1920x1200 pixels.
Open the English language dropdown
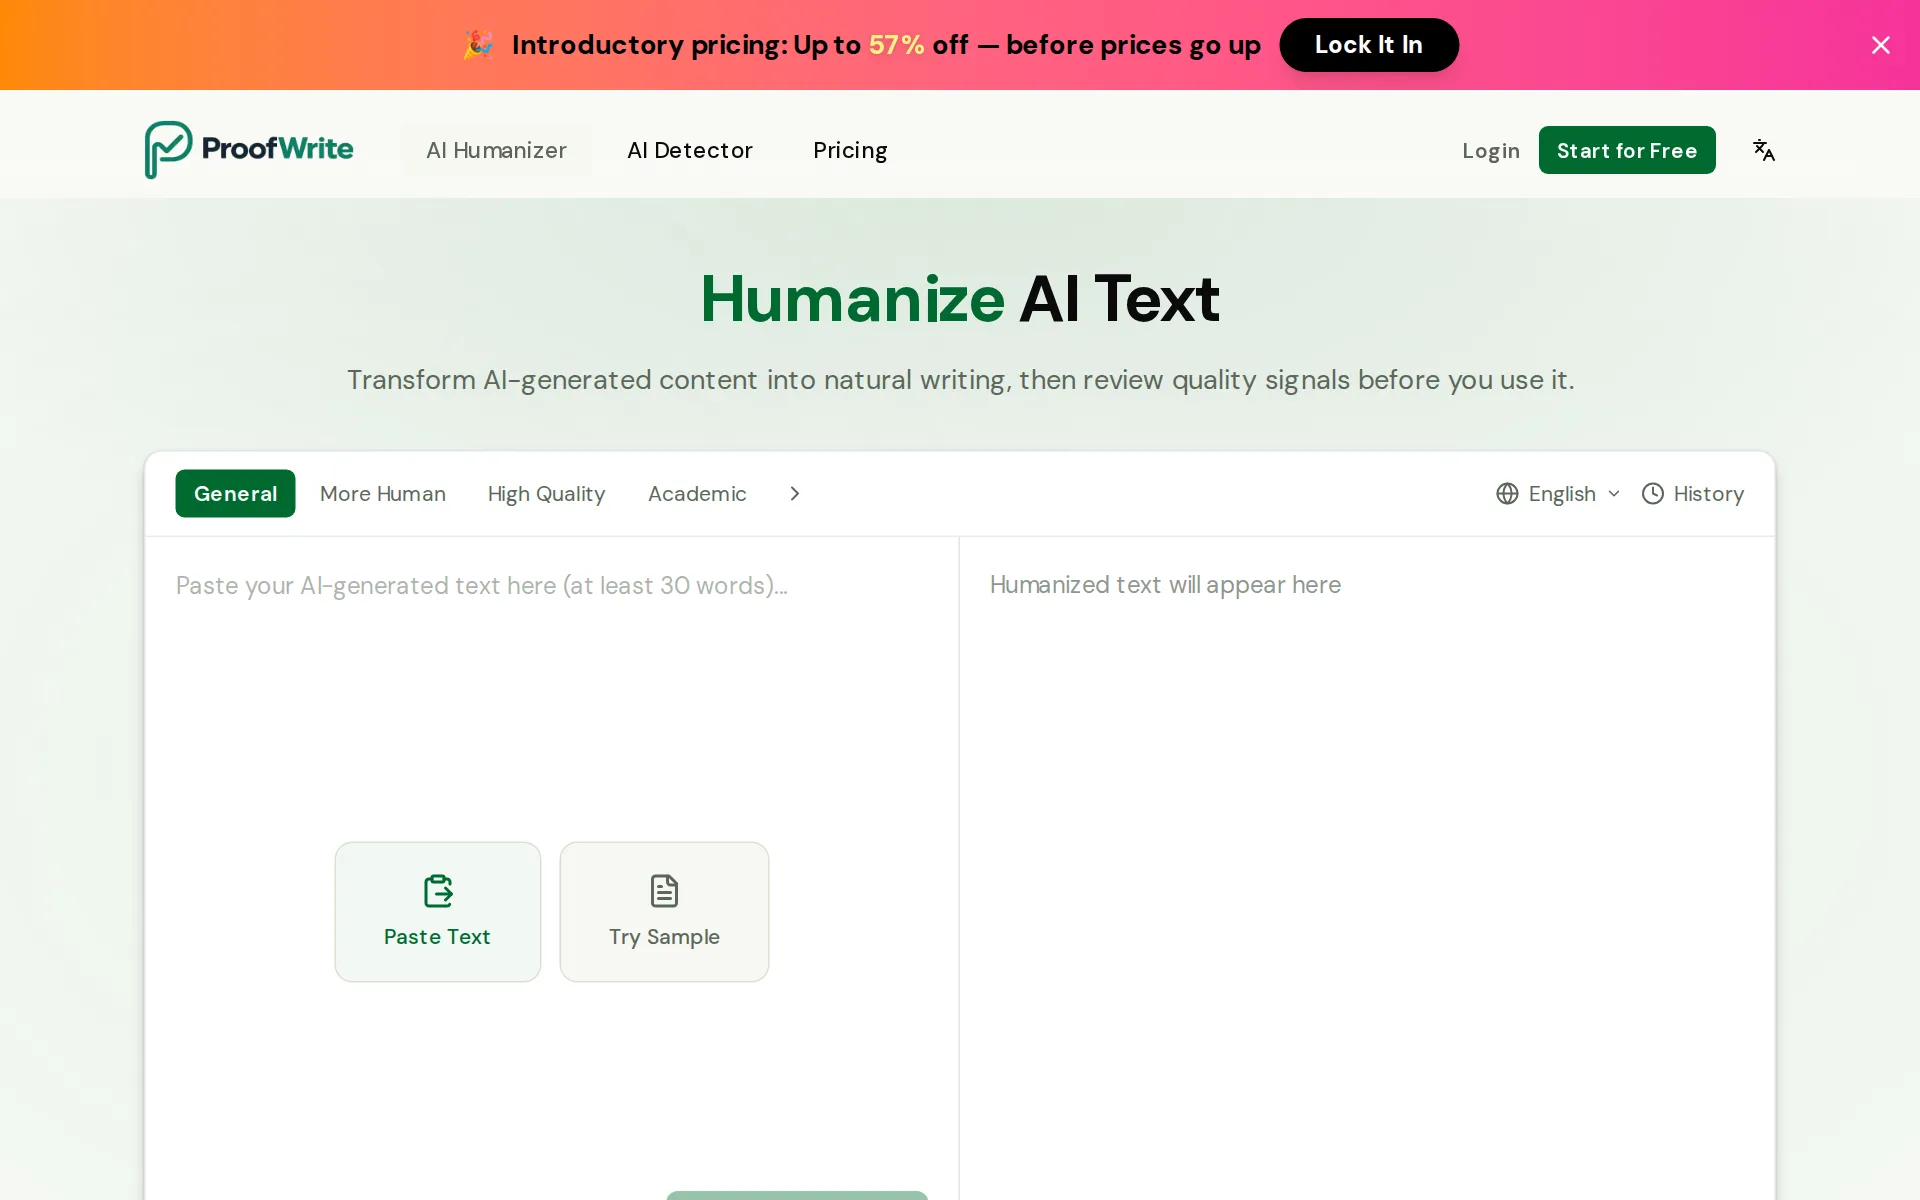tap(1558, 493)
